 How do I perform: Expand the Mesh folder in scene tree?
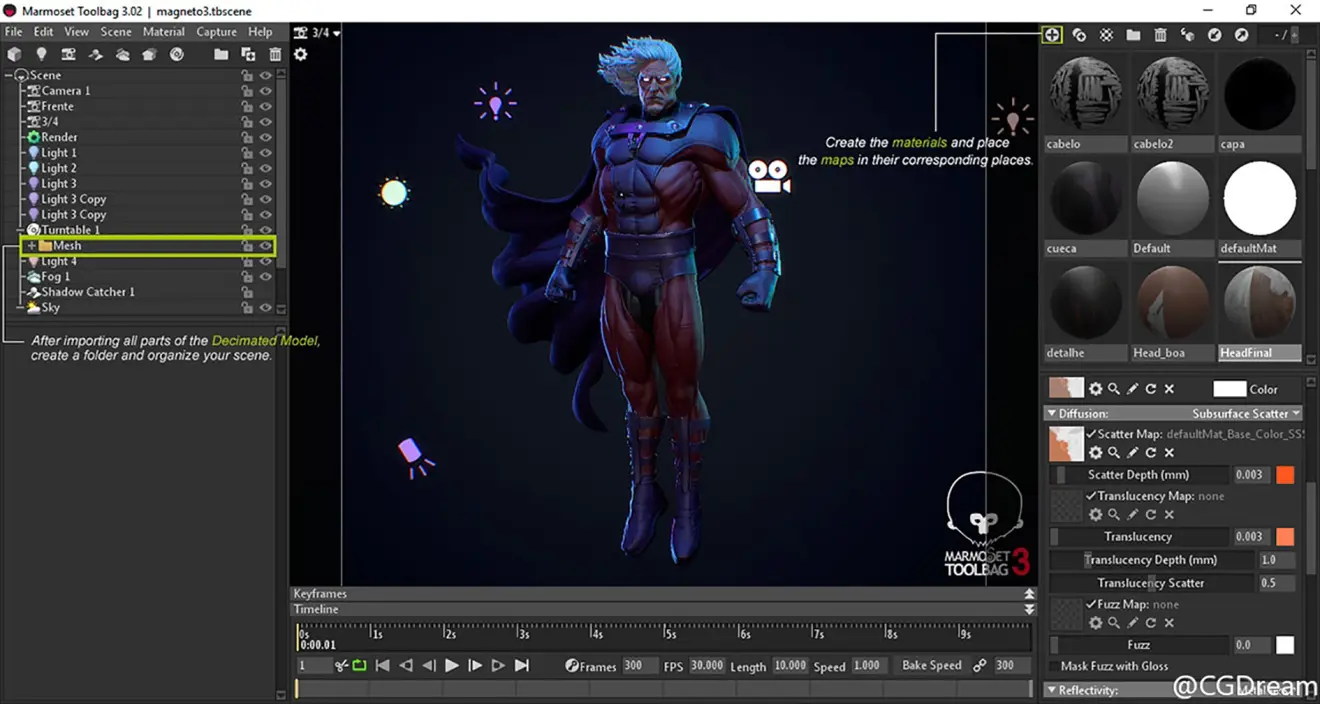[31, 246]
